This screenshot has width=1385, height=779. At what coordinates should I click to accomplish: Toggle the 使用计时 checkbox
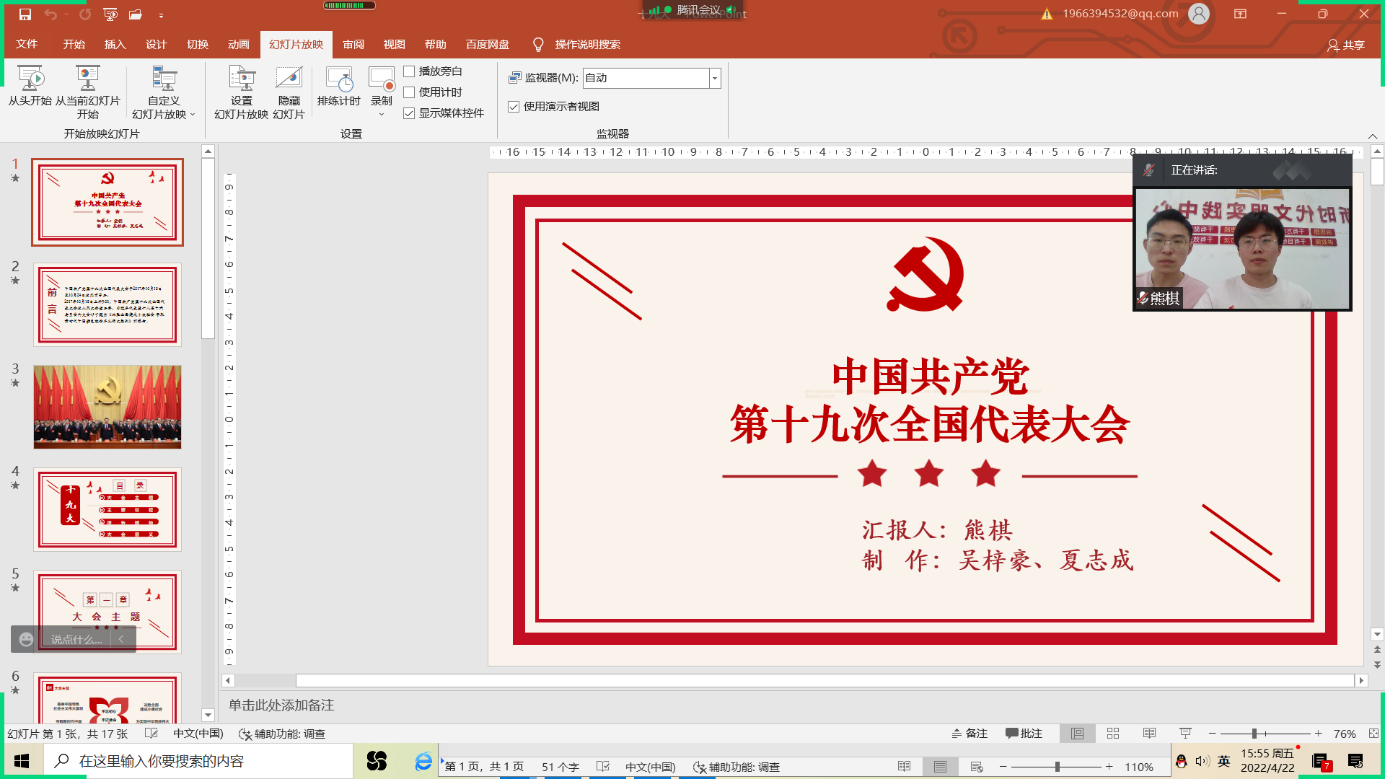click(x=409, y=92)
